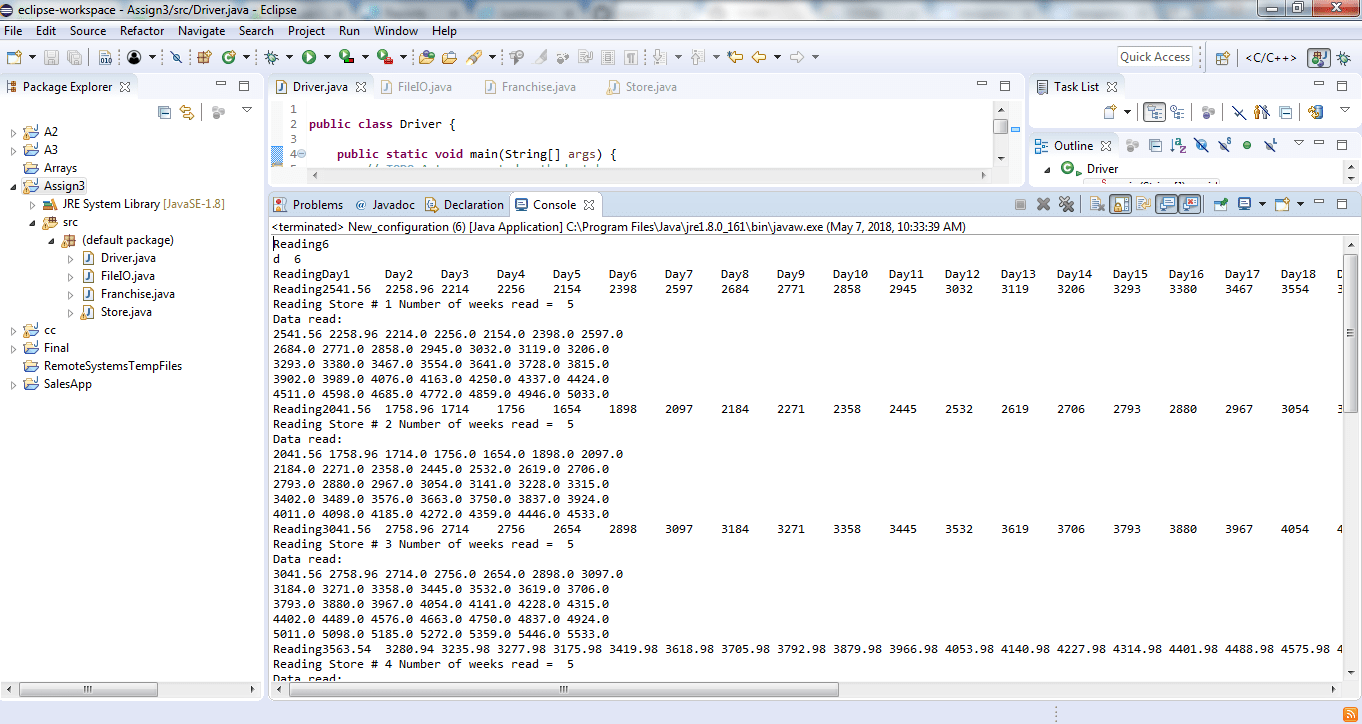This screenshot has height=724, width=1362.
Task: Remove all terminated launches in Console
Action: click(1066, 204)
